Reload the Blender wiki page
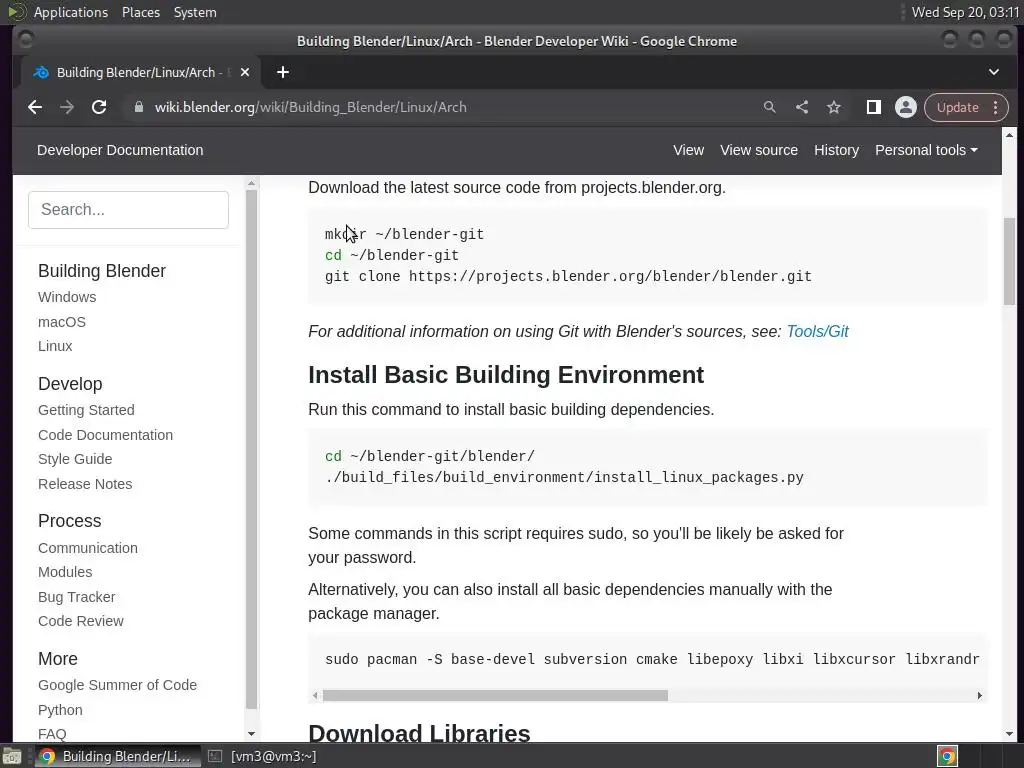The image size is (1024, 768). [99, 107]
